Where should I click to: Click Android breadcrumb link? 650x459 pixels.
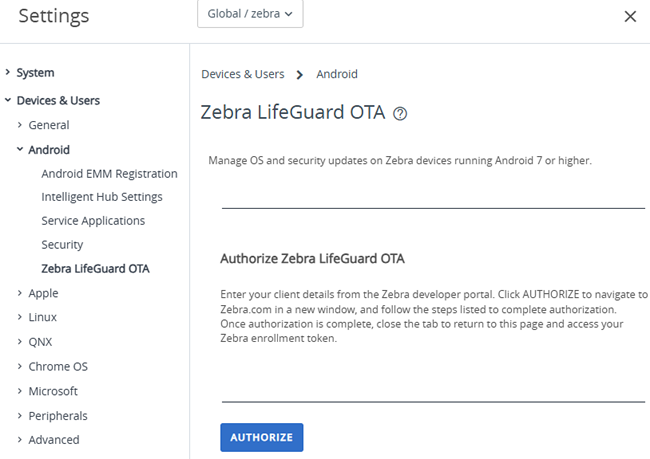pos(337,74)
